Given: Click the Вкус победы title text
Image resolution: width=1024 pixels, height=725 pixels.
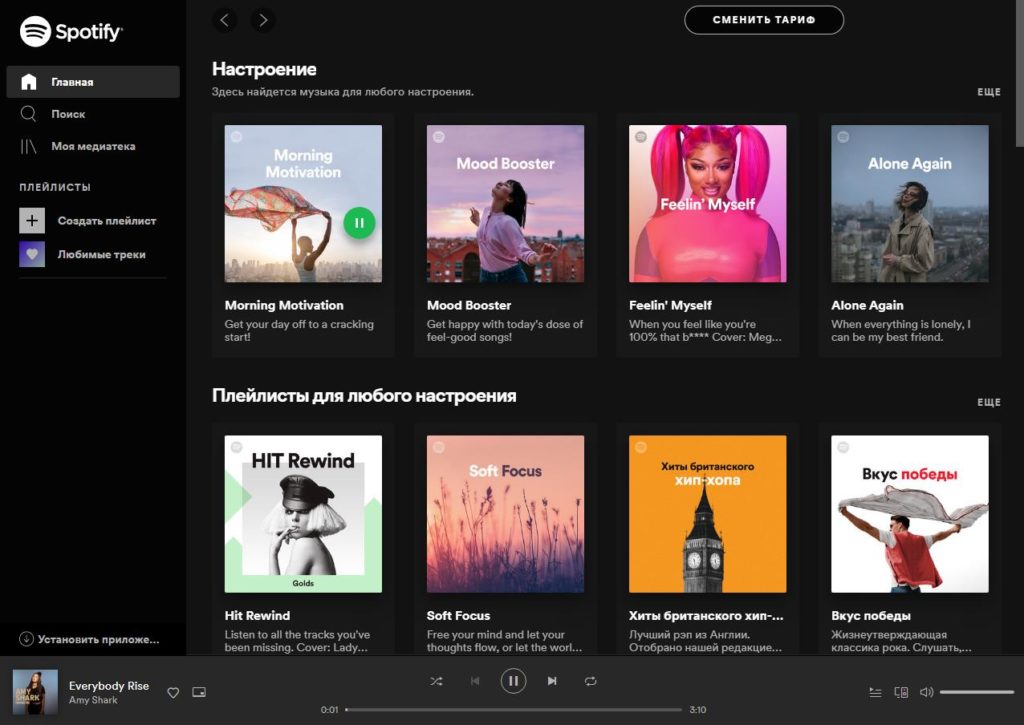Looking at the screenshot, I should [871, 615].
